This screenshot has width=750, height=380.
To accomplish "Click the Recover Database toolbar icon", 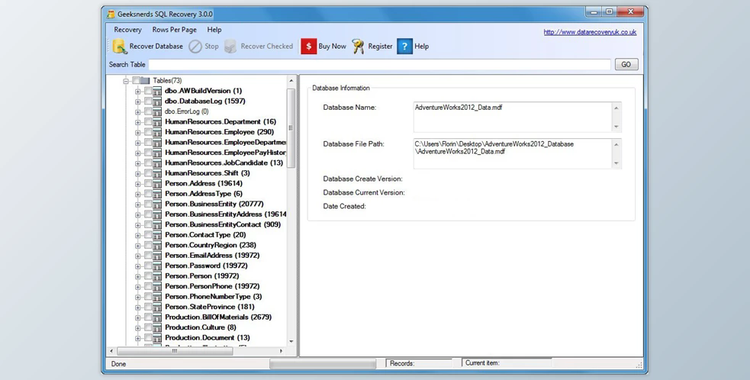I will click(120, 46).
